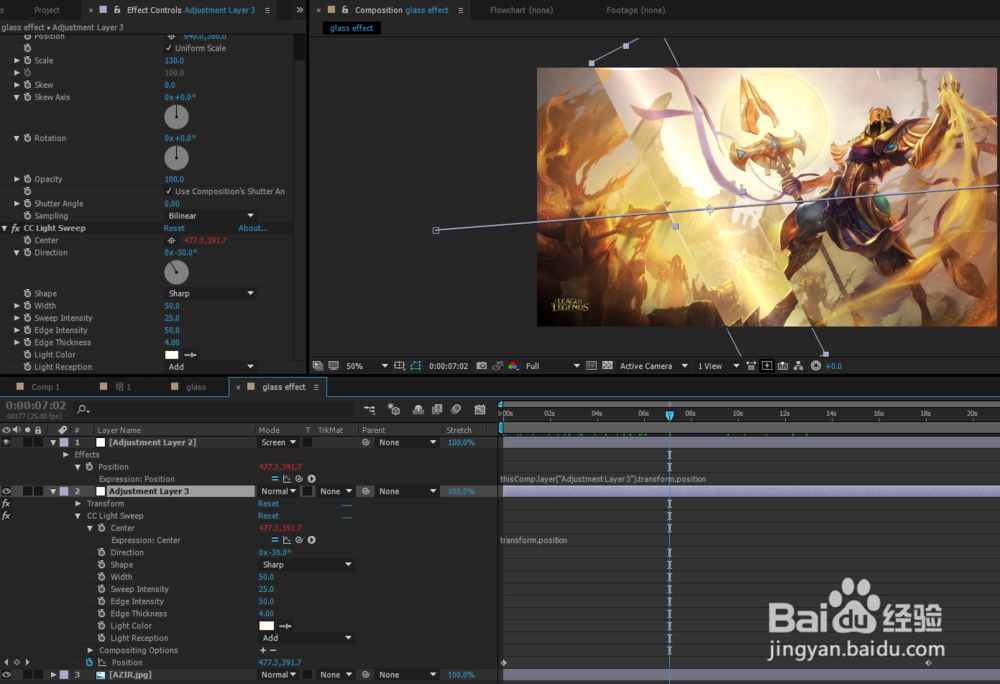The width and height of the screenshot is (1000, 684).
Task: Toggle mask and shape path visibility icon
Action: click(416, 366)
